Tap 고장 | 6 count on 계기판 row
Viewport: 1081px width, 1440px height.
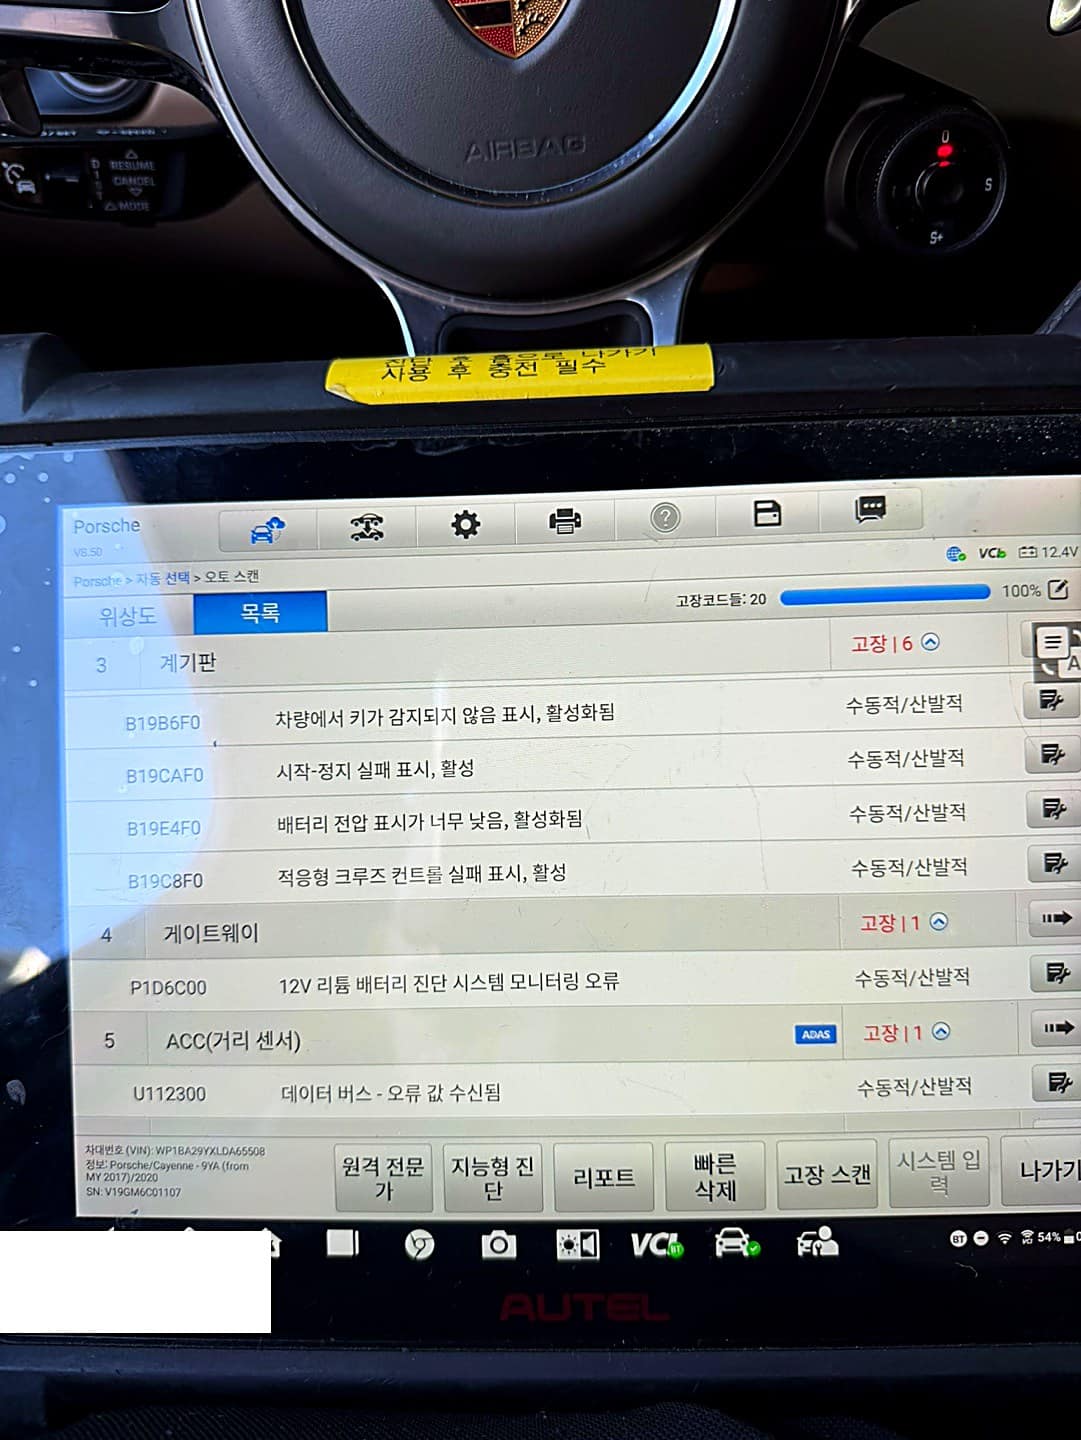click(x=882, y=644)
